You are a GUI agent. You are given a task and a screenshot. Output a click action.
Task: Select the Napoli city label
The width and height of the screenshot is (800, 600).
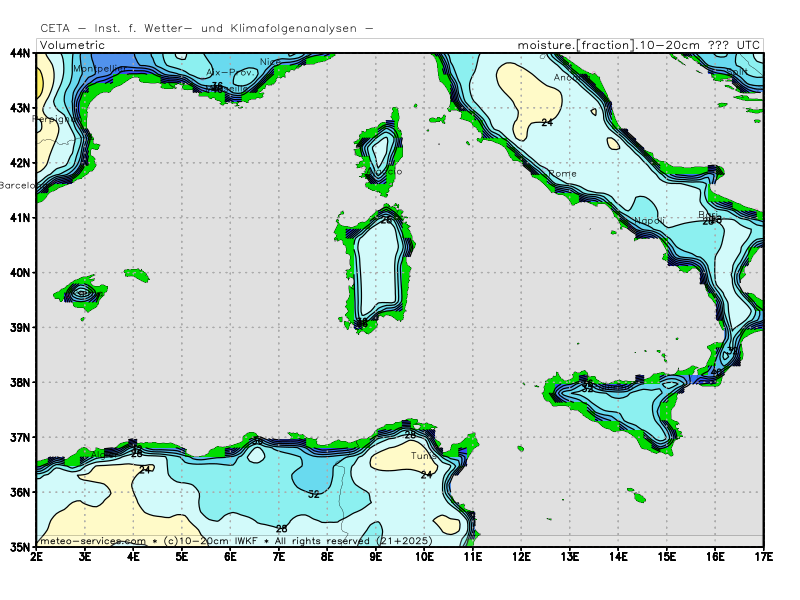click(649, 221)
